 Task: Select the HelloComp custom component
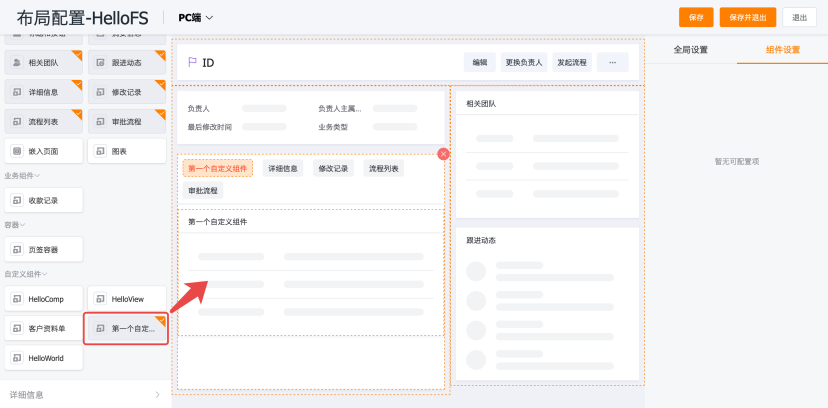[44, 299]
